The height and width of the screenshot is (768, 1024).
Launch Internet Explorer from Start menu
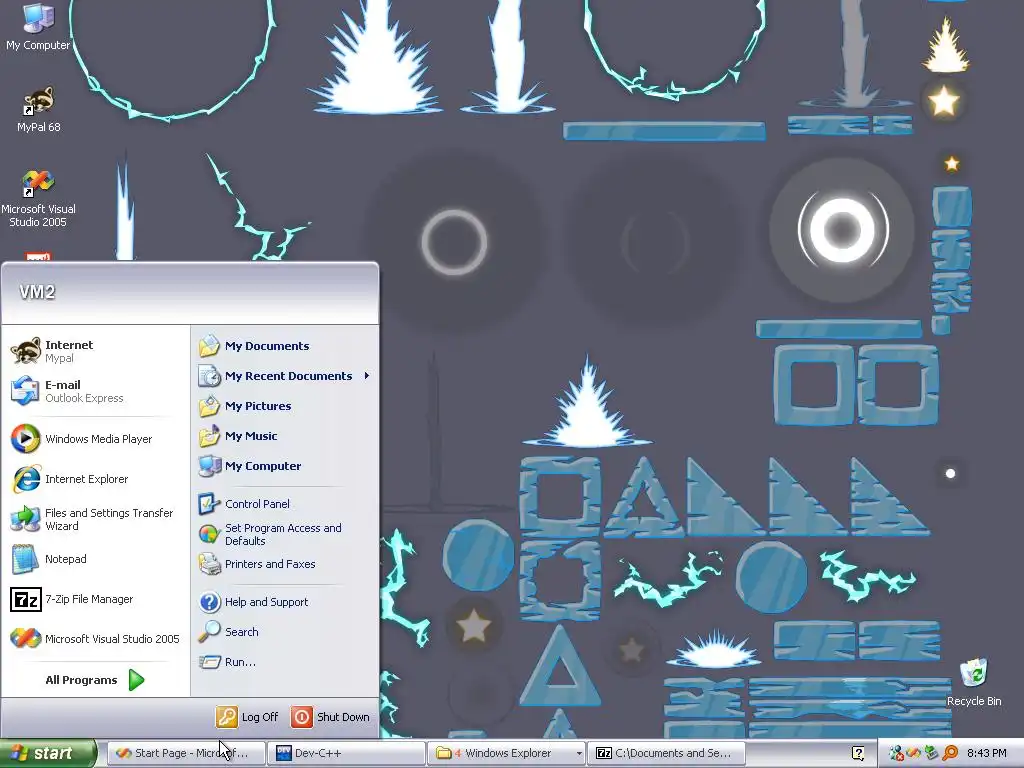coord(96,479)
